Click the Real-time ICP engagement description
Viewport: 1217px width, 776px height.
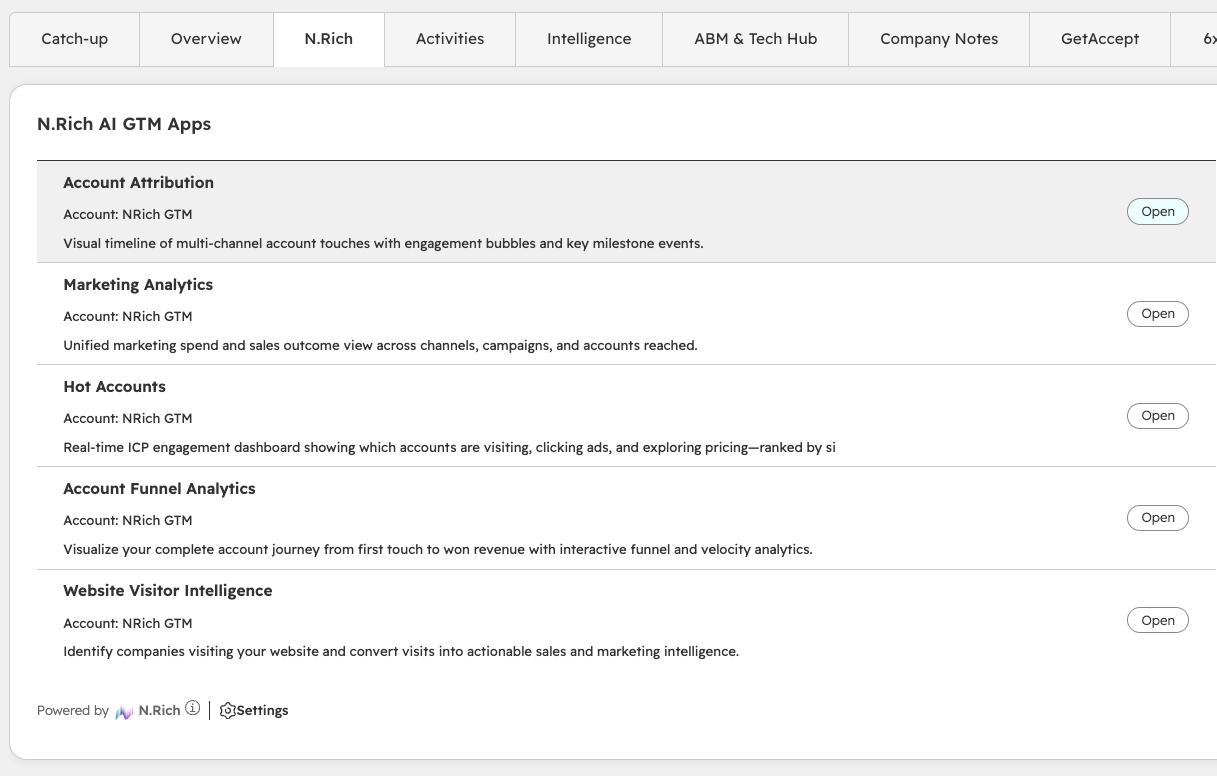tap(450, 447)
